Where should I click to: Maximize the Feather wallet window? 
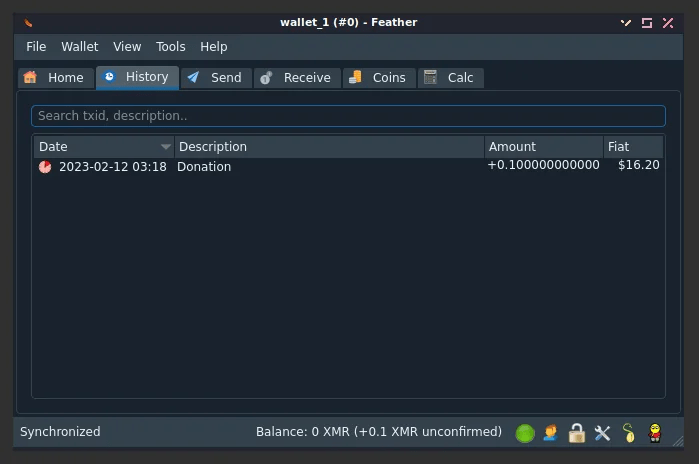coord(647,23)
